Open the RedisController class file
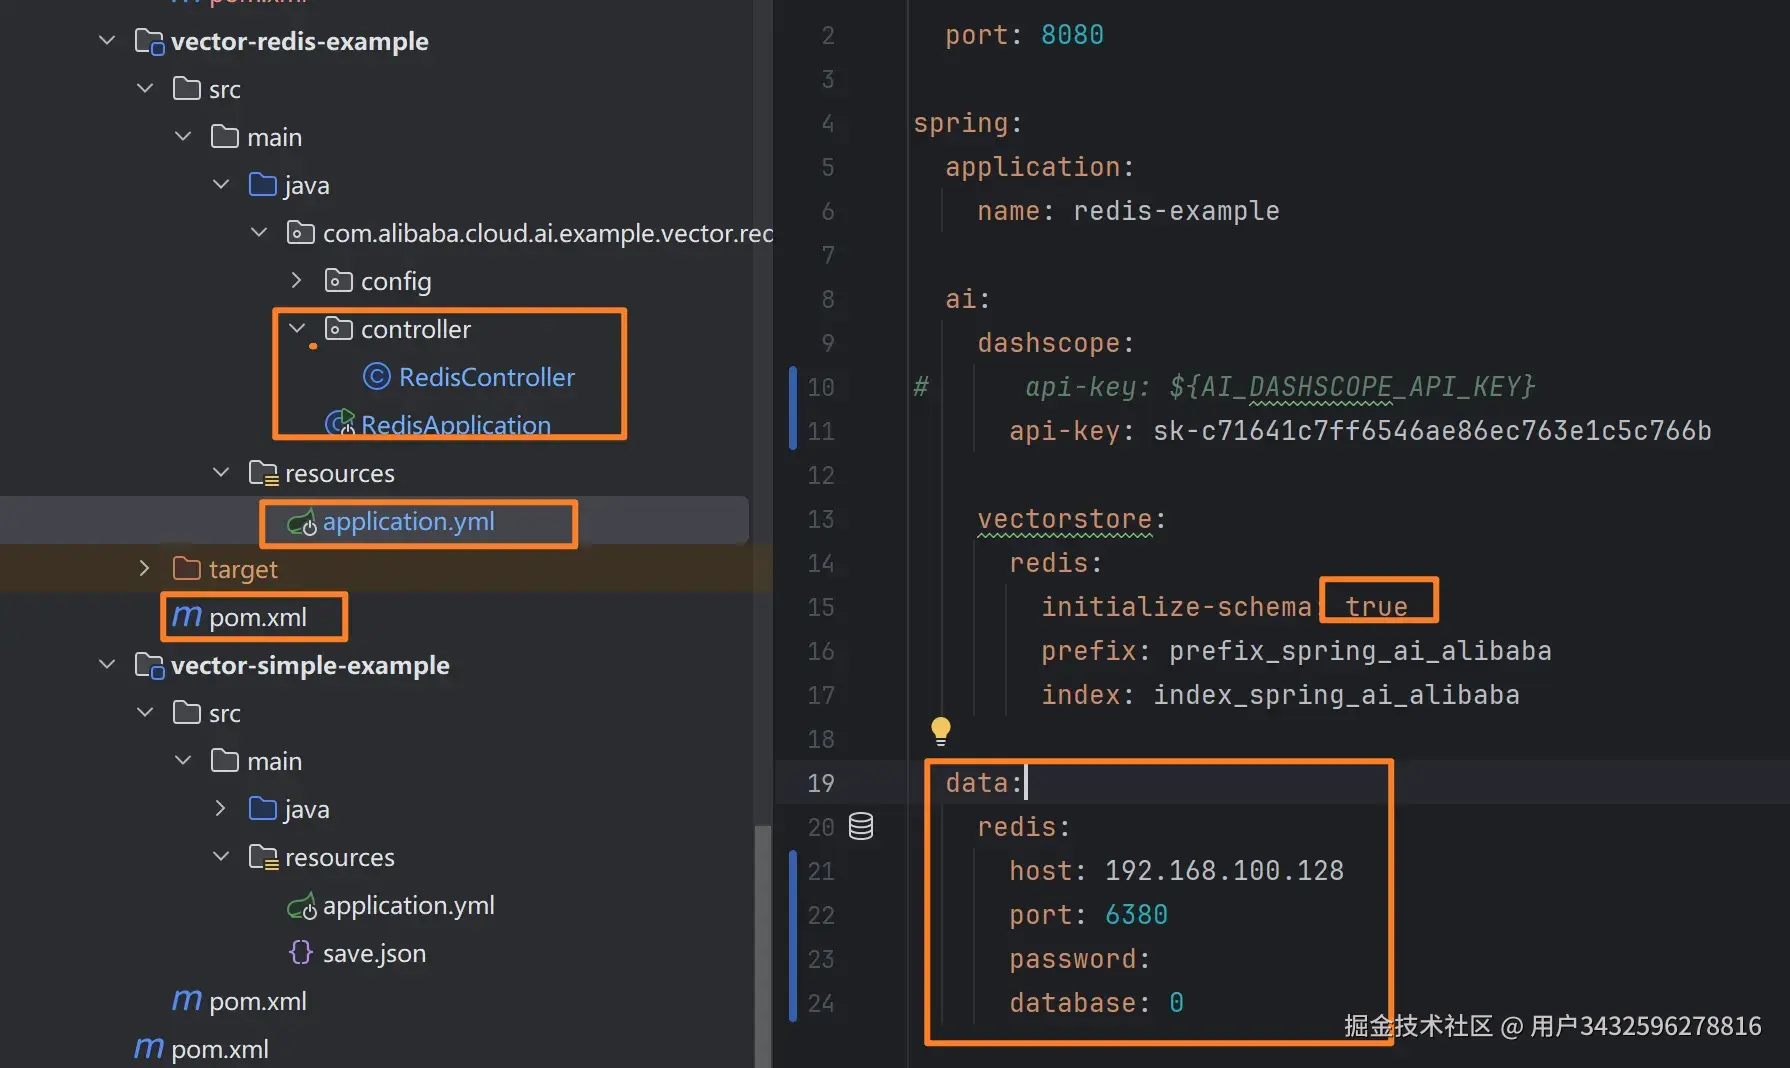 [486, 377]
